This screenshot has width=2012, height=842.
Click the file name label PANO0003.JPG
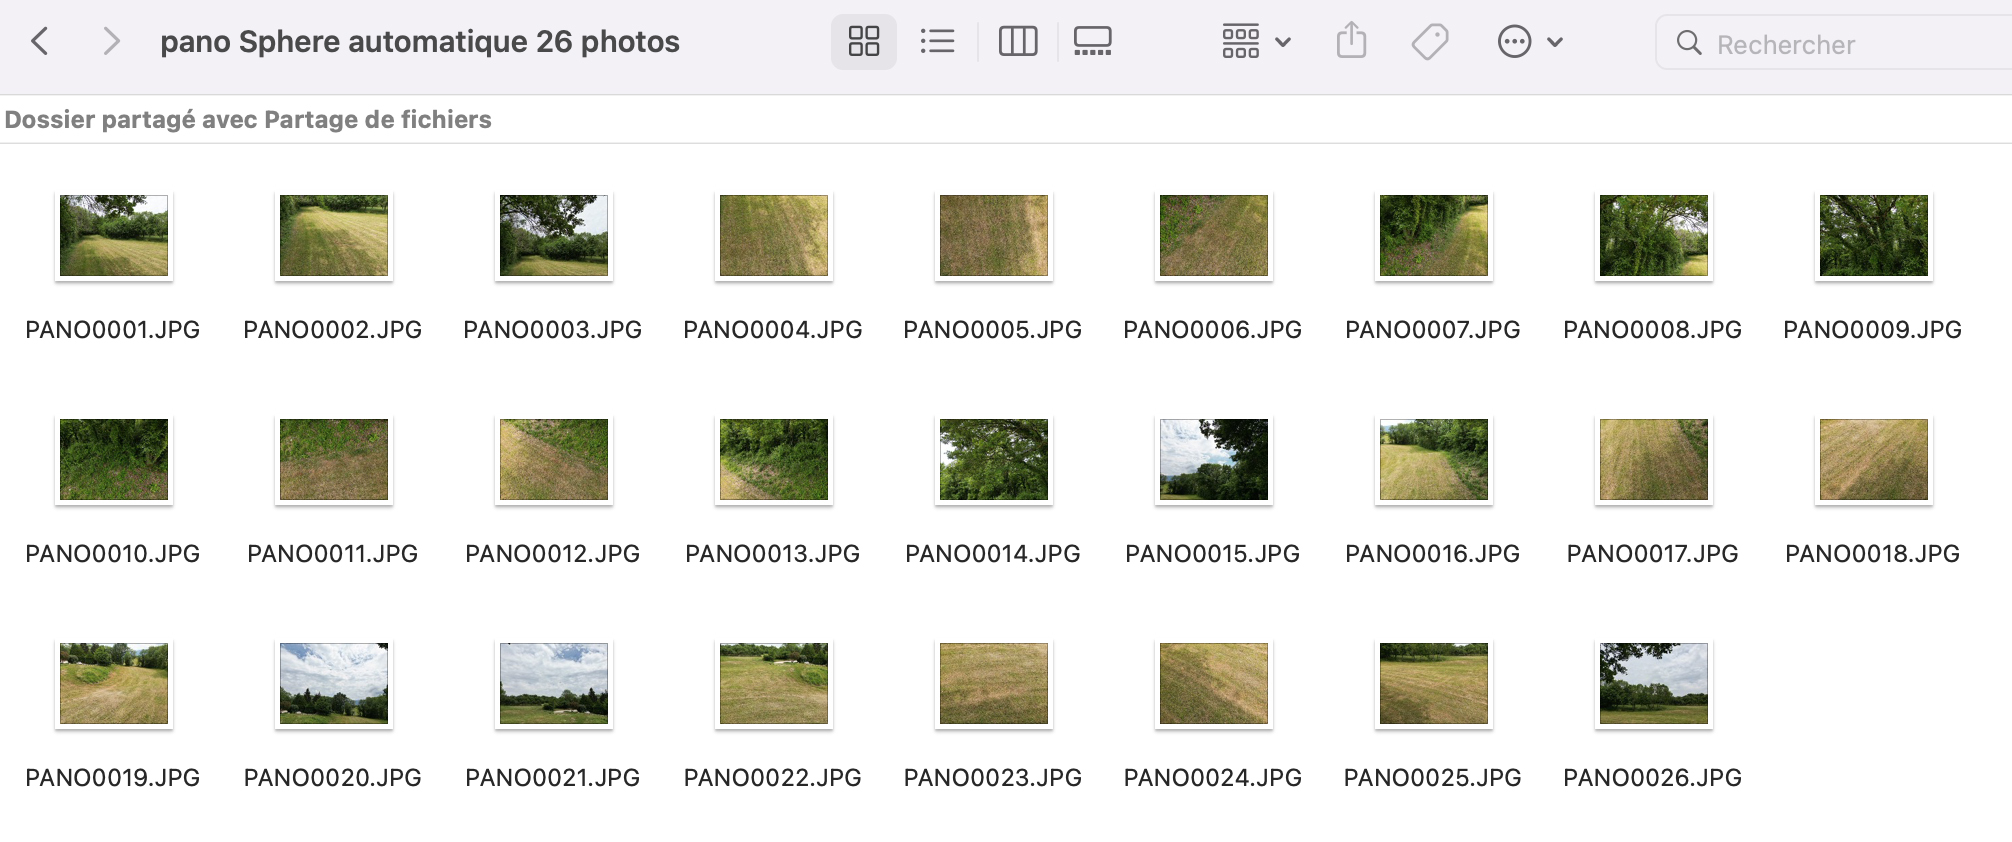tap(553, 330)
